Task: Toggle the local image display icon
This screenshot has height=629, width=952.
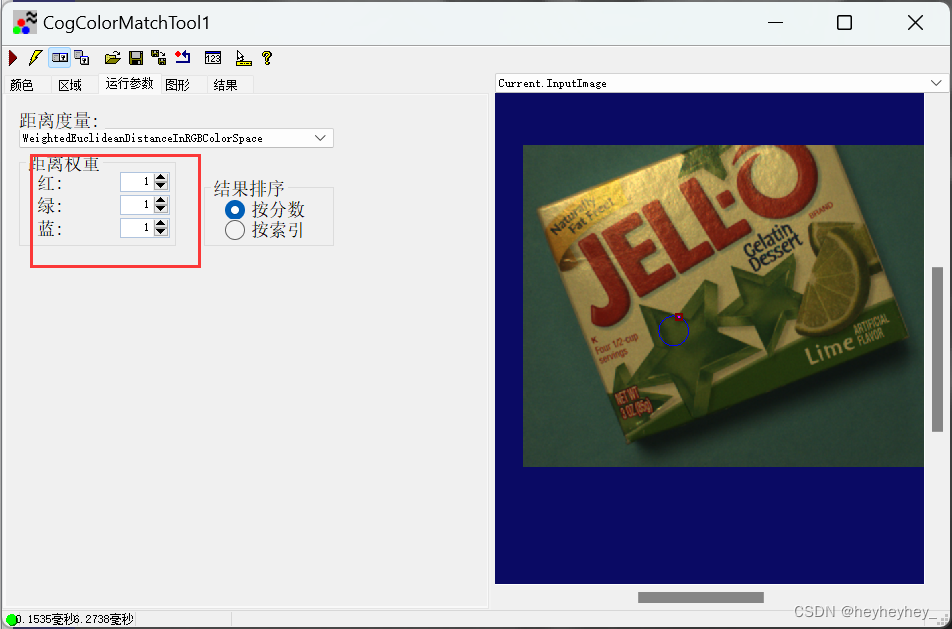Action: (x=60, y=58)
